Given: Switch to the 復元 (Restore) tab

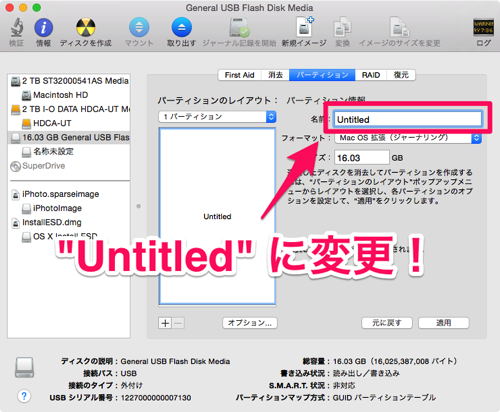Looking at the screenshot, I should tap(401, 75).
